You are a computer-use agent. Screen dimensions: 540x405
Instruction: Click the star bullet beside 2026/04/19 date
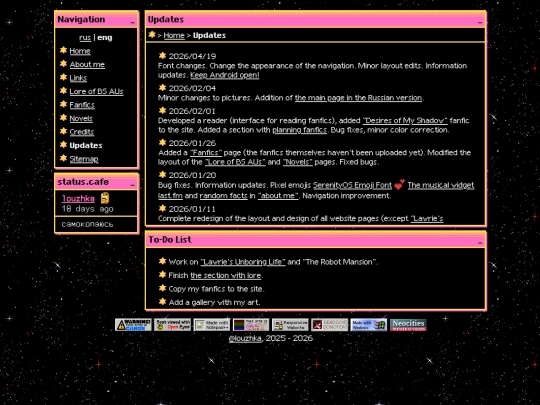tap(162, 55)
